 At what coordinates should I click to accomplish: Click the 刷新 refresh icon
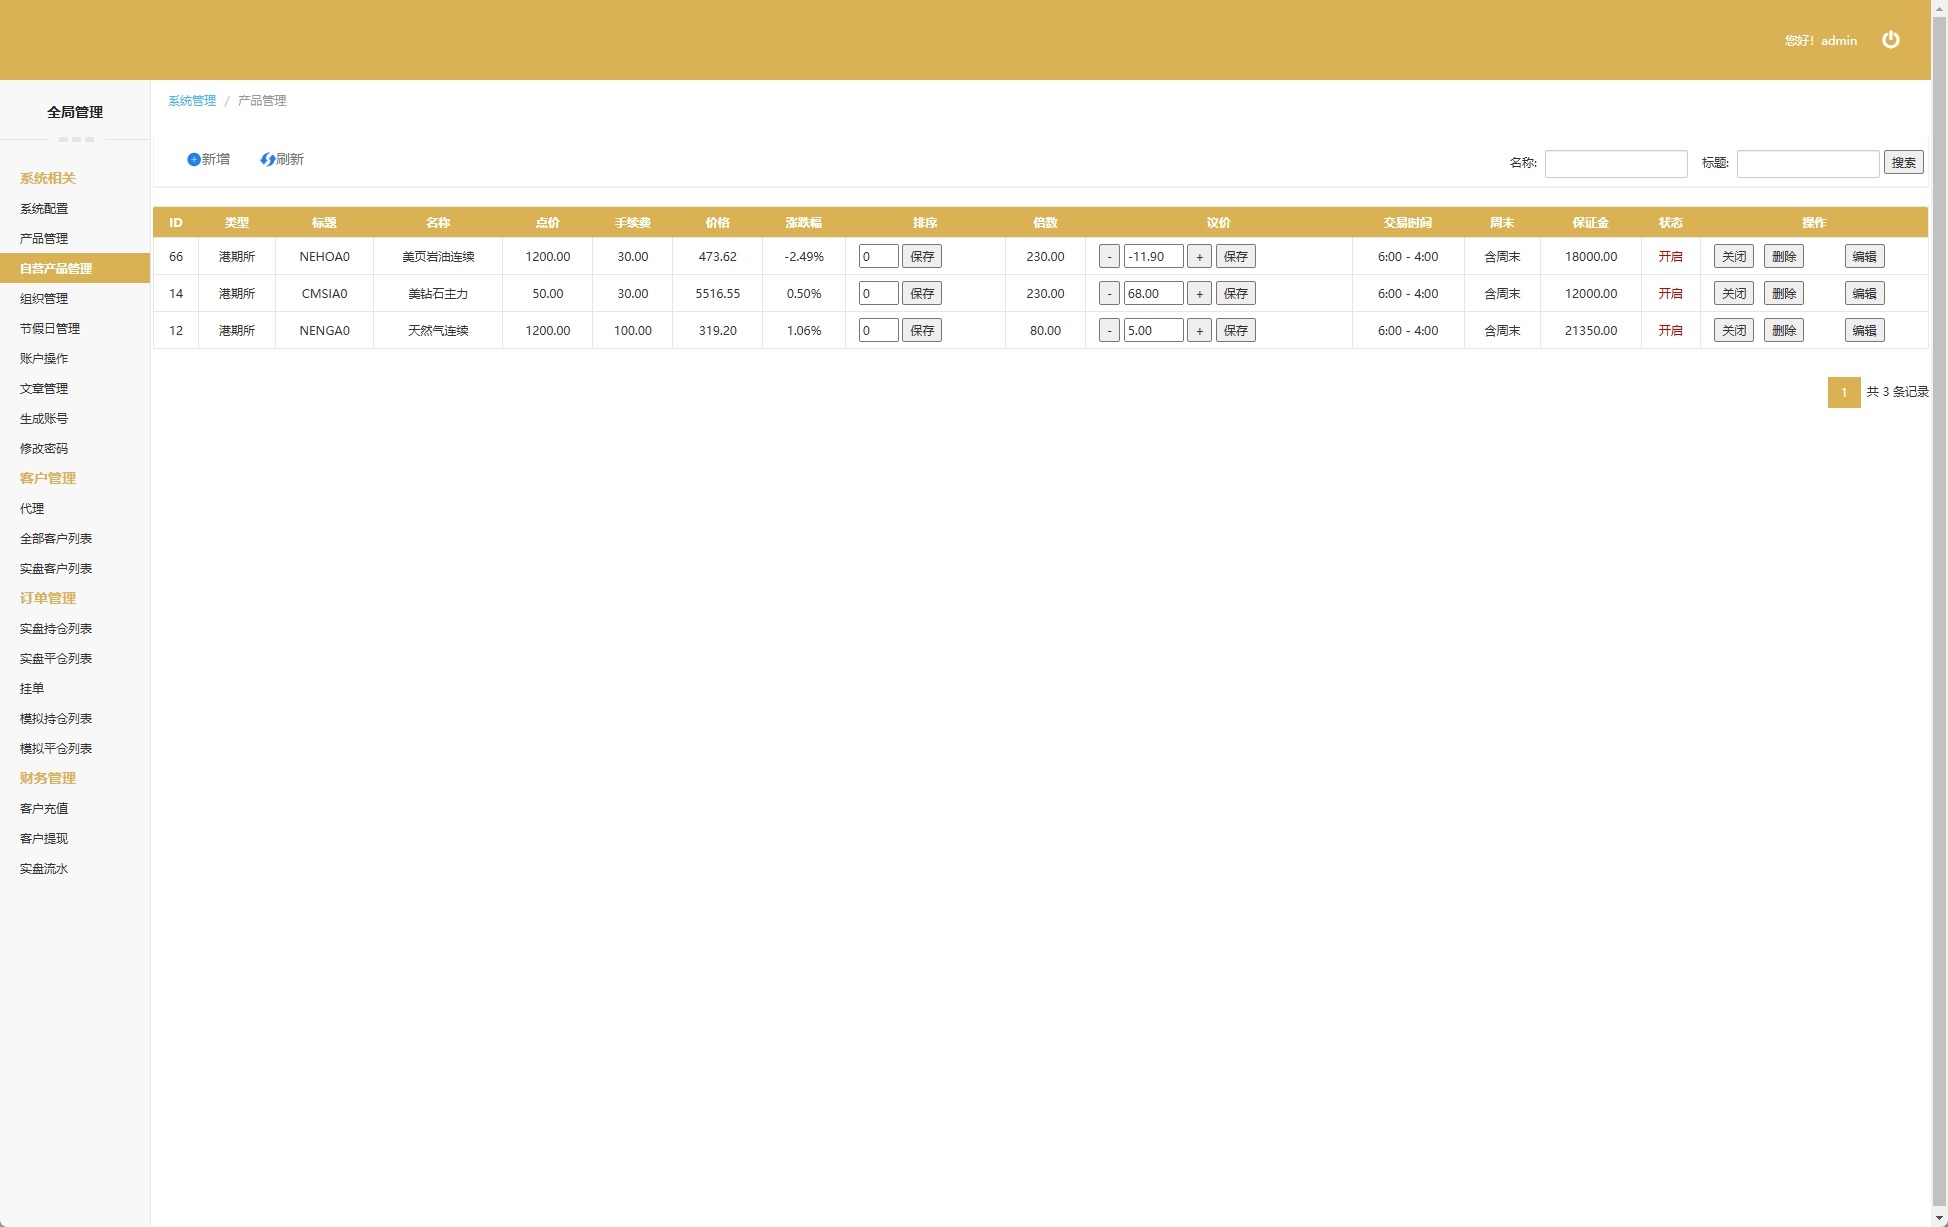(x=267, y=160)
